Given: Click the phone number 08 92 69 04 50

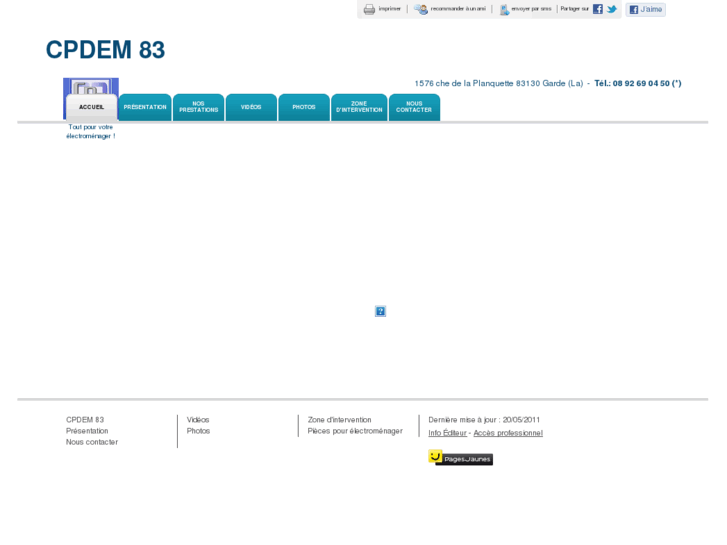Looking at the screenshot, I should click(641, 83).
